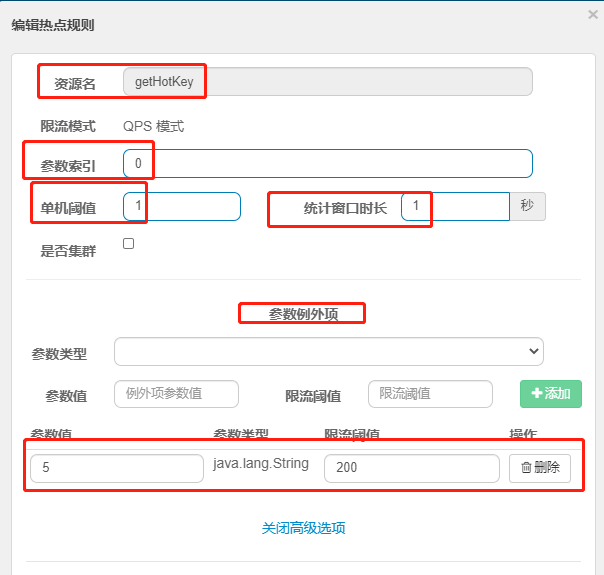The width and height of the screenshot is (604, 575).
Task: Edit the parameter value field containing 5
Action: [117, 468]
